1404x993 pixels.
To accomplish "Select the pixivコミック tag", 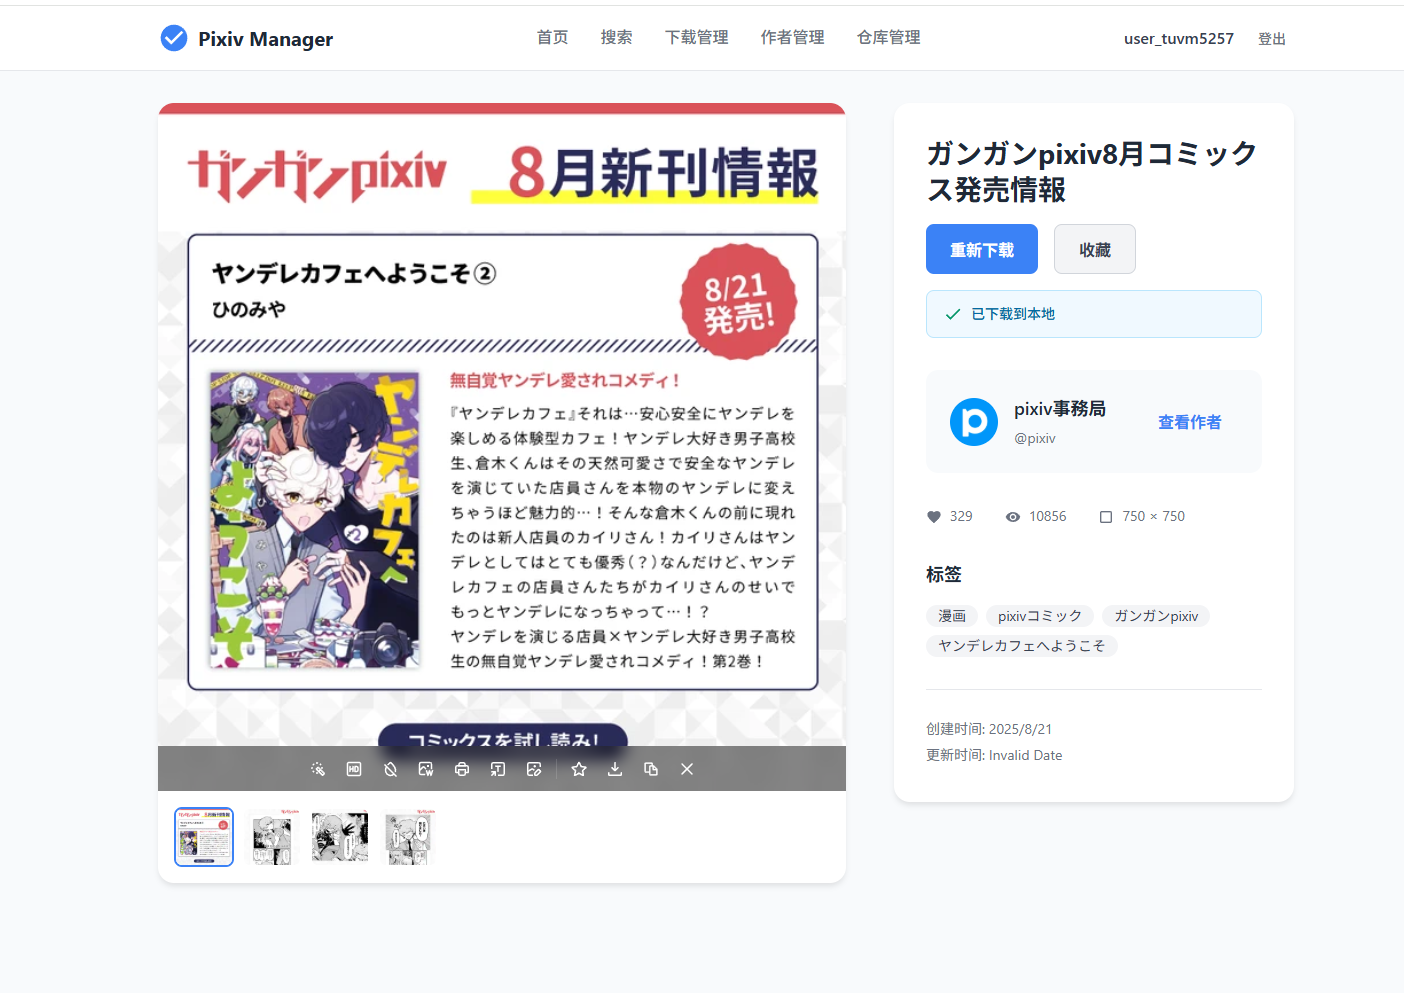I will [1040, 616].
